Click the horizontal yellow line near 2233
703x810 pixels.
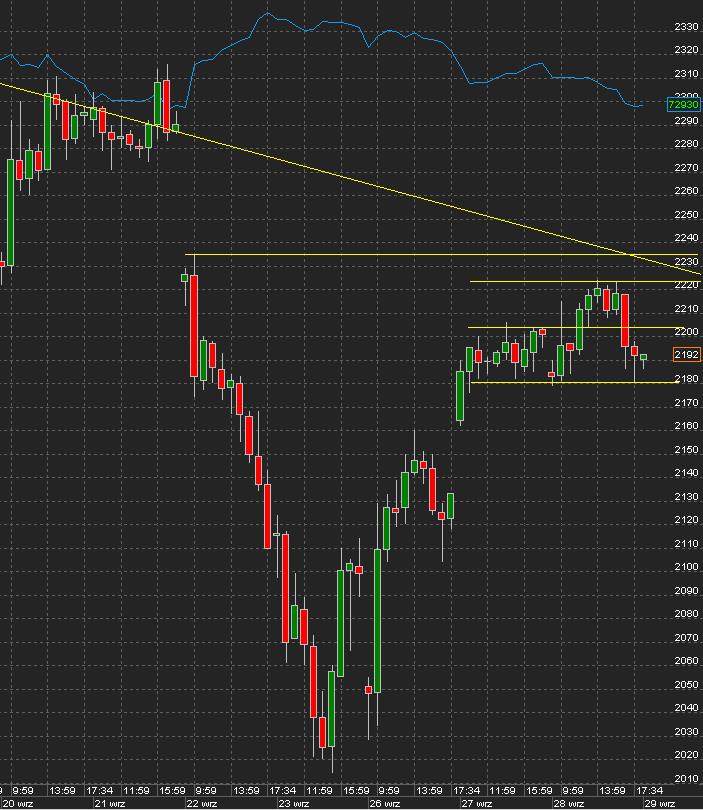click(x=400, y=255)
